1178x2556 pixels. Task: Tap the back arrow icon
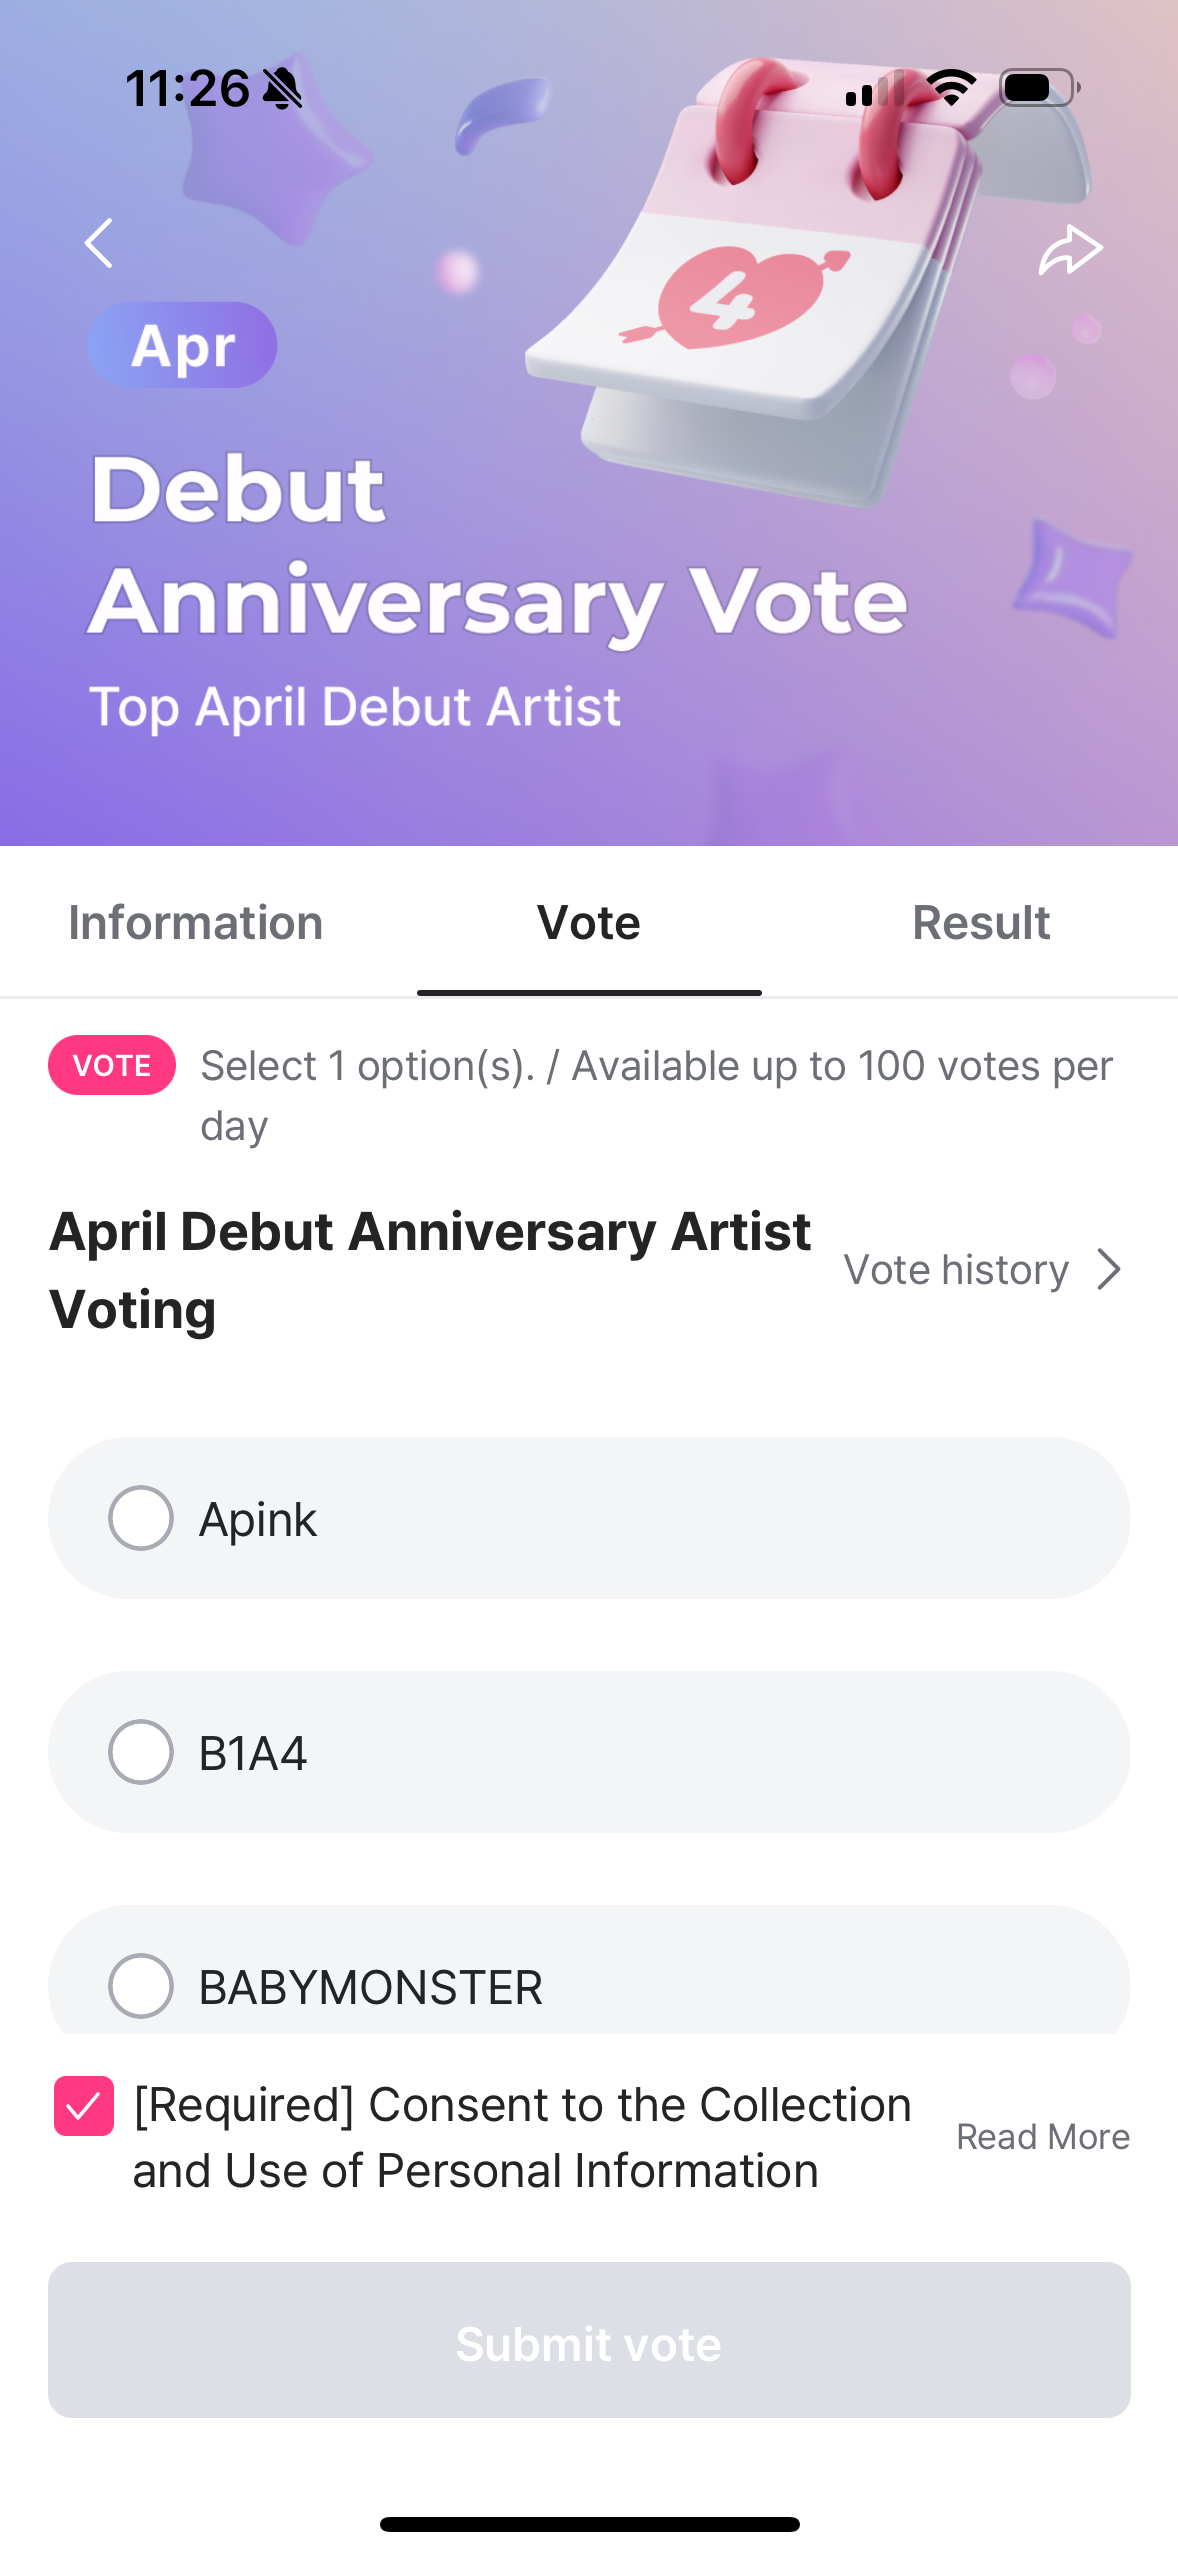98,243
